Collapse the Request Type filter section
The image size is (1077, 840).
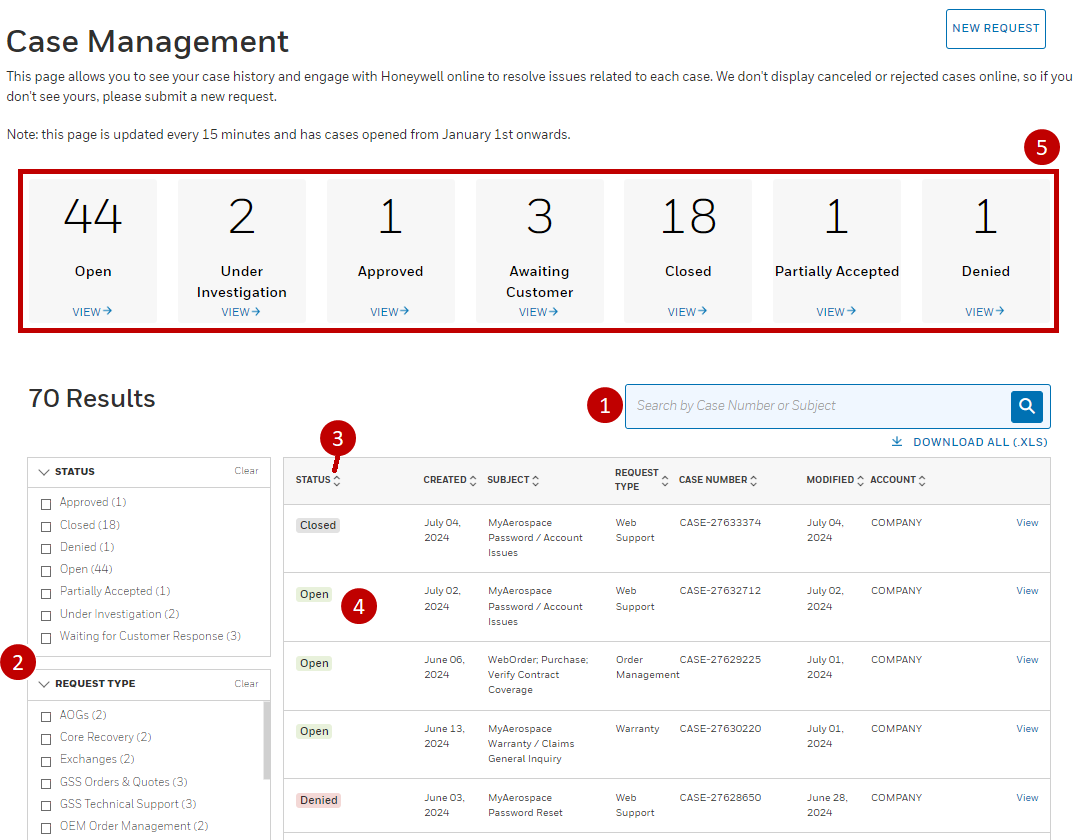tap(44, 684)
